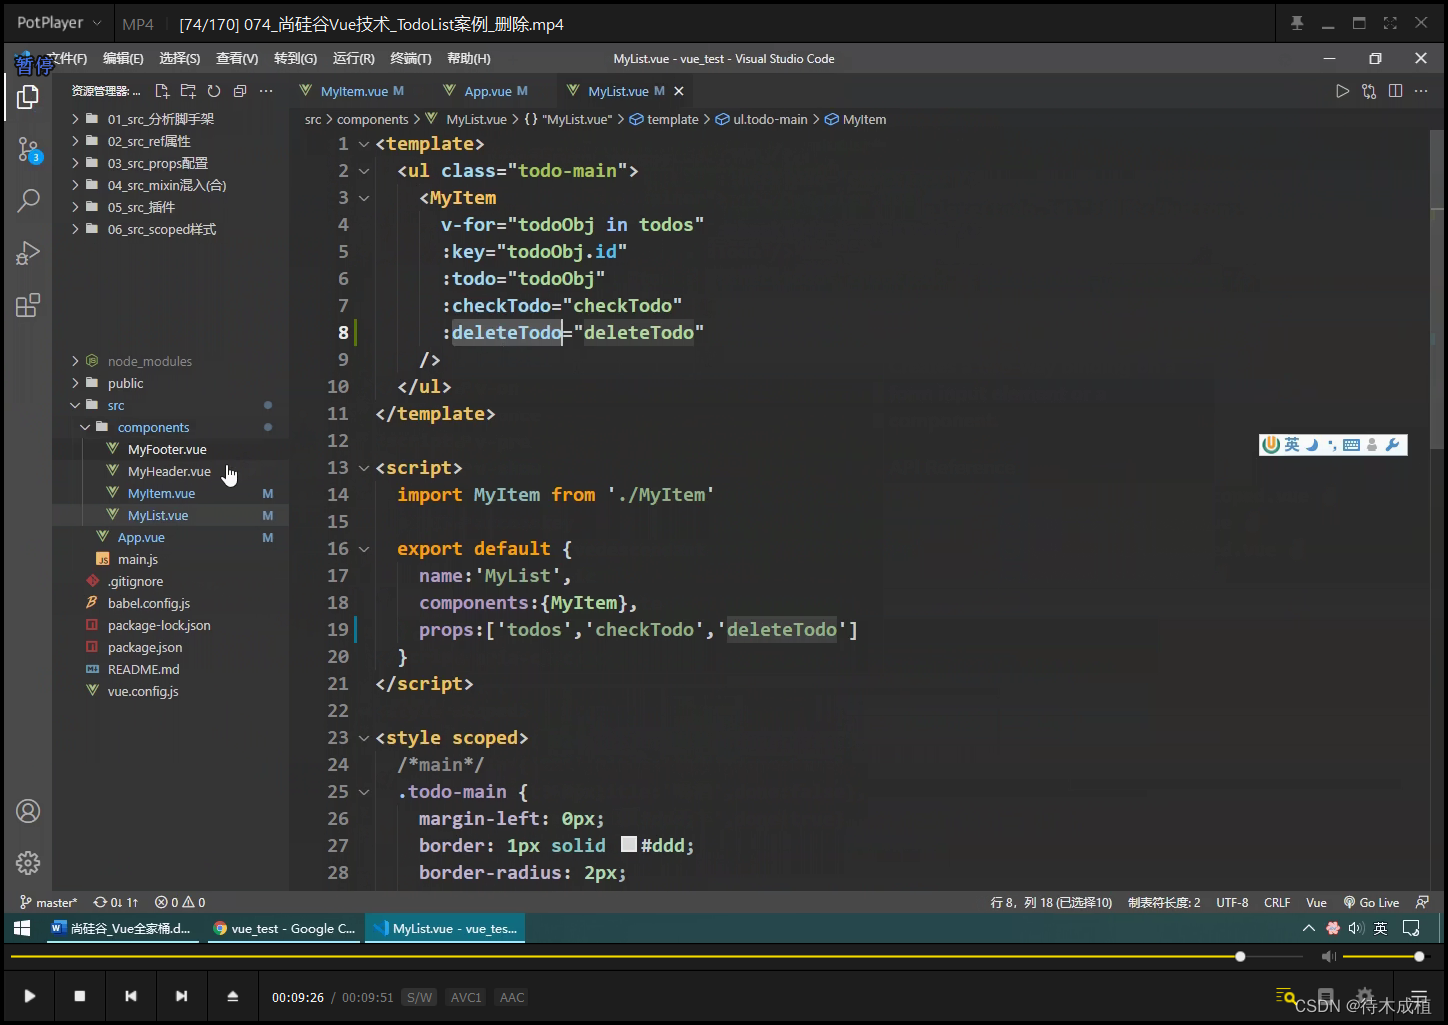Open MyFooter.vue in the file tree
The height and width of the screenshot is (1025, 1448).
tap(167, 449)
